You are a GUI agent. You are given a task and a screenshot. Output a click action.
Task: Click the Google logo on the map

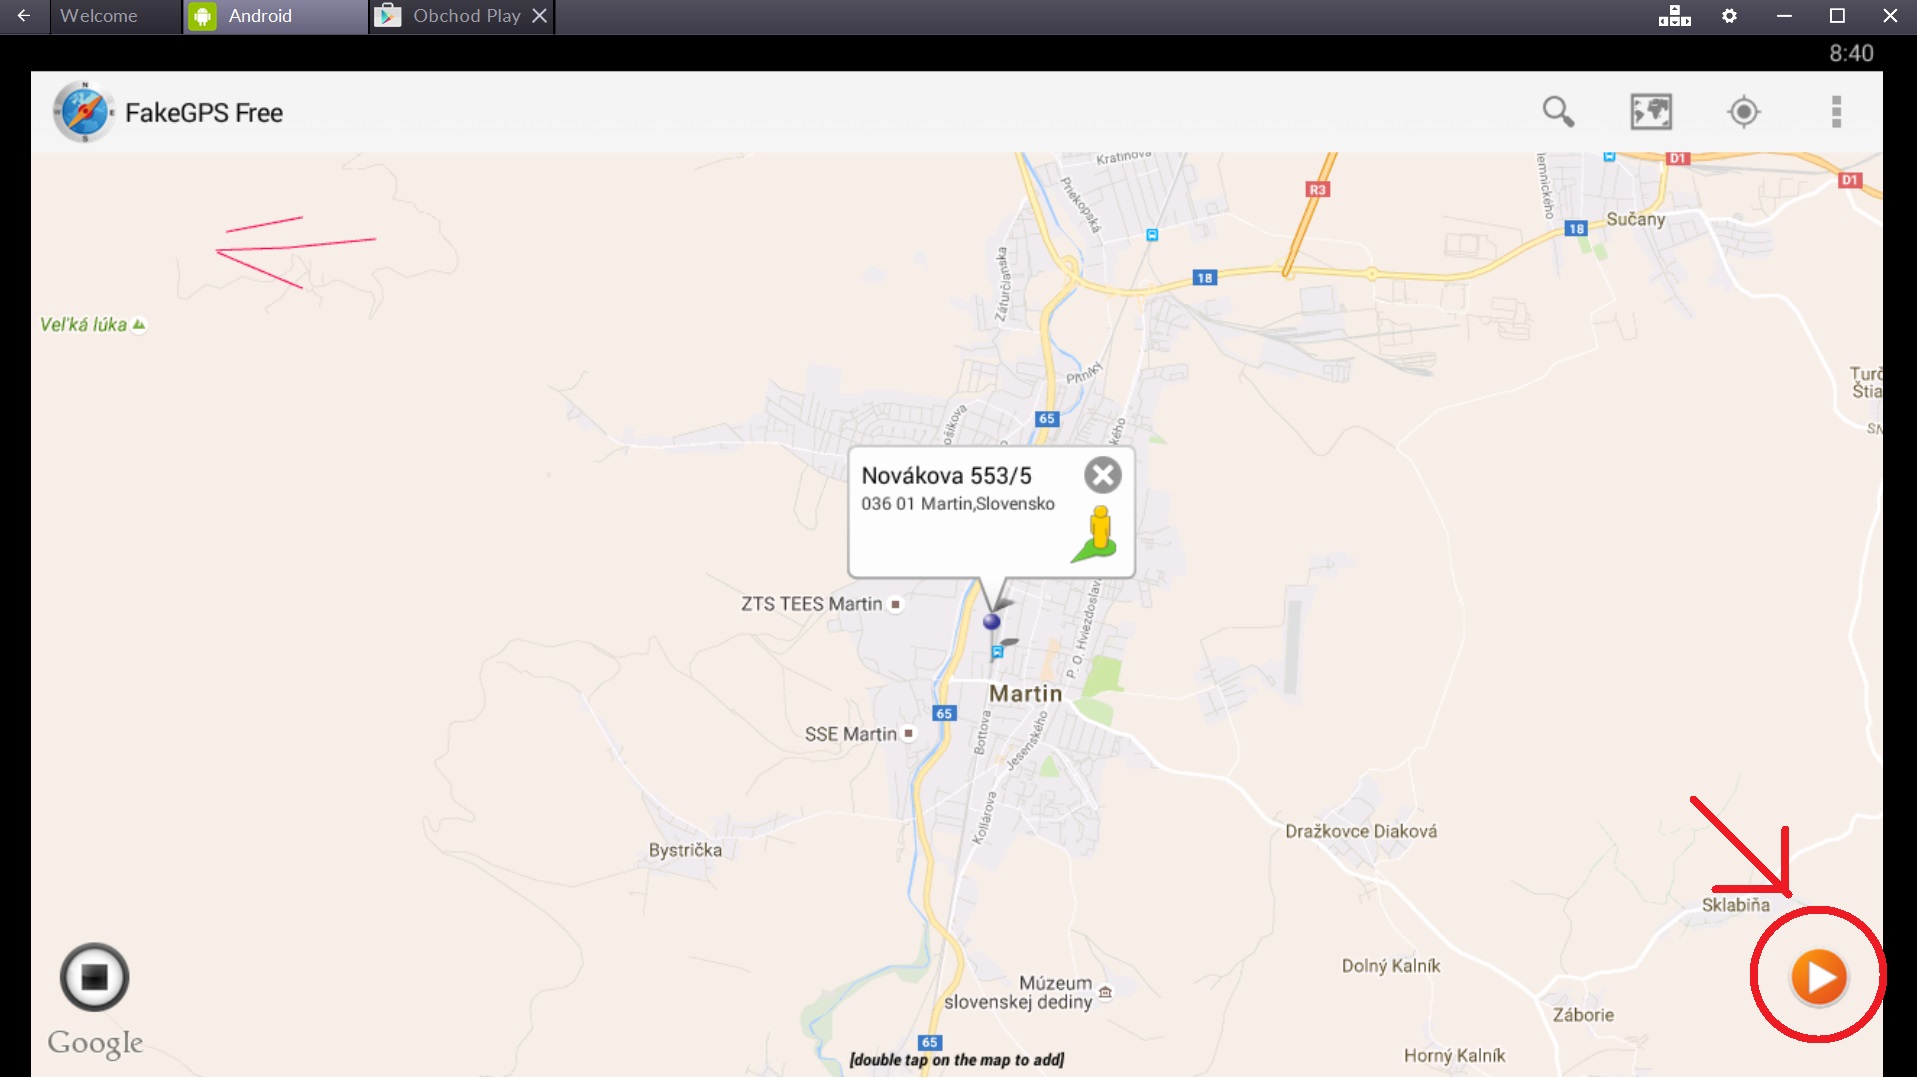click(x=95, y=1044)
